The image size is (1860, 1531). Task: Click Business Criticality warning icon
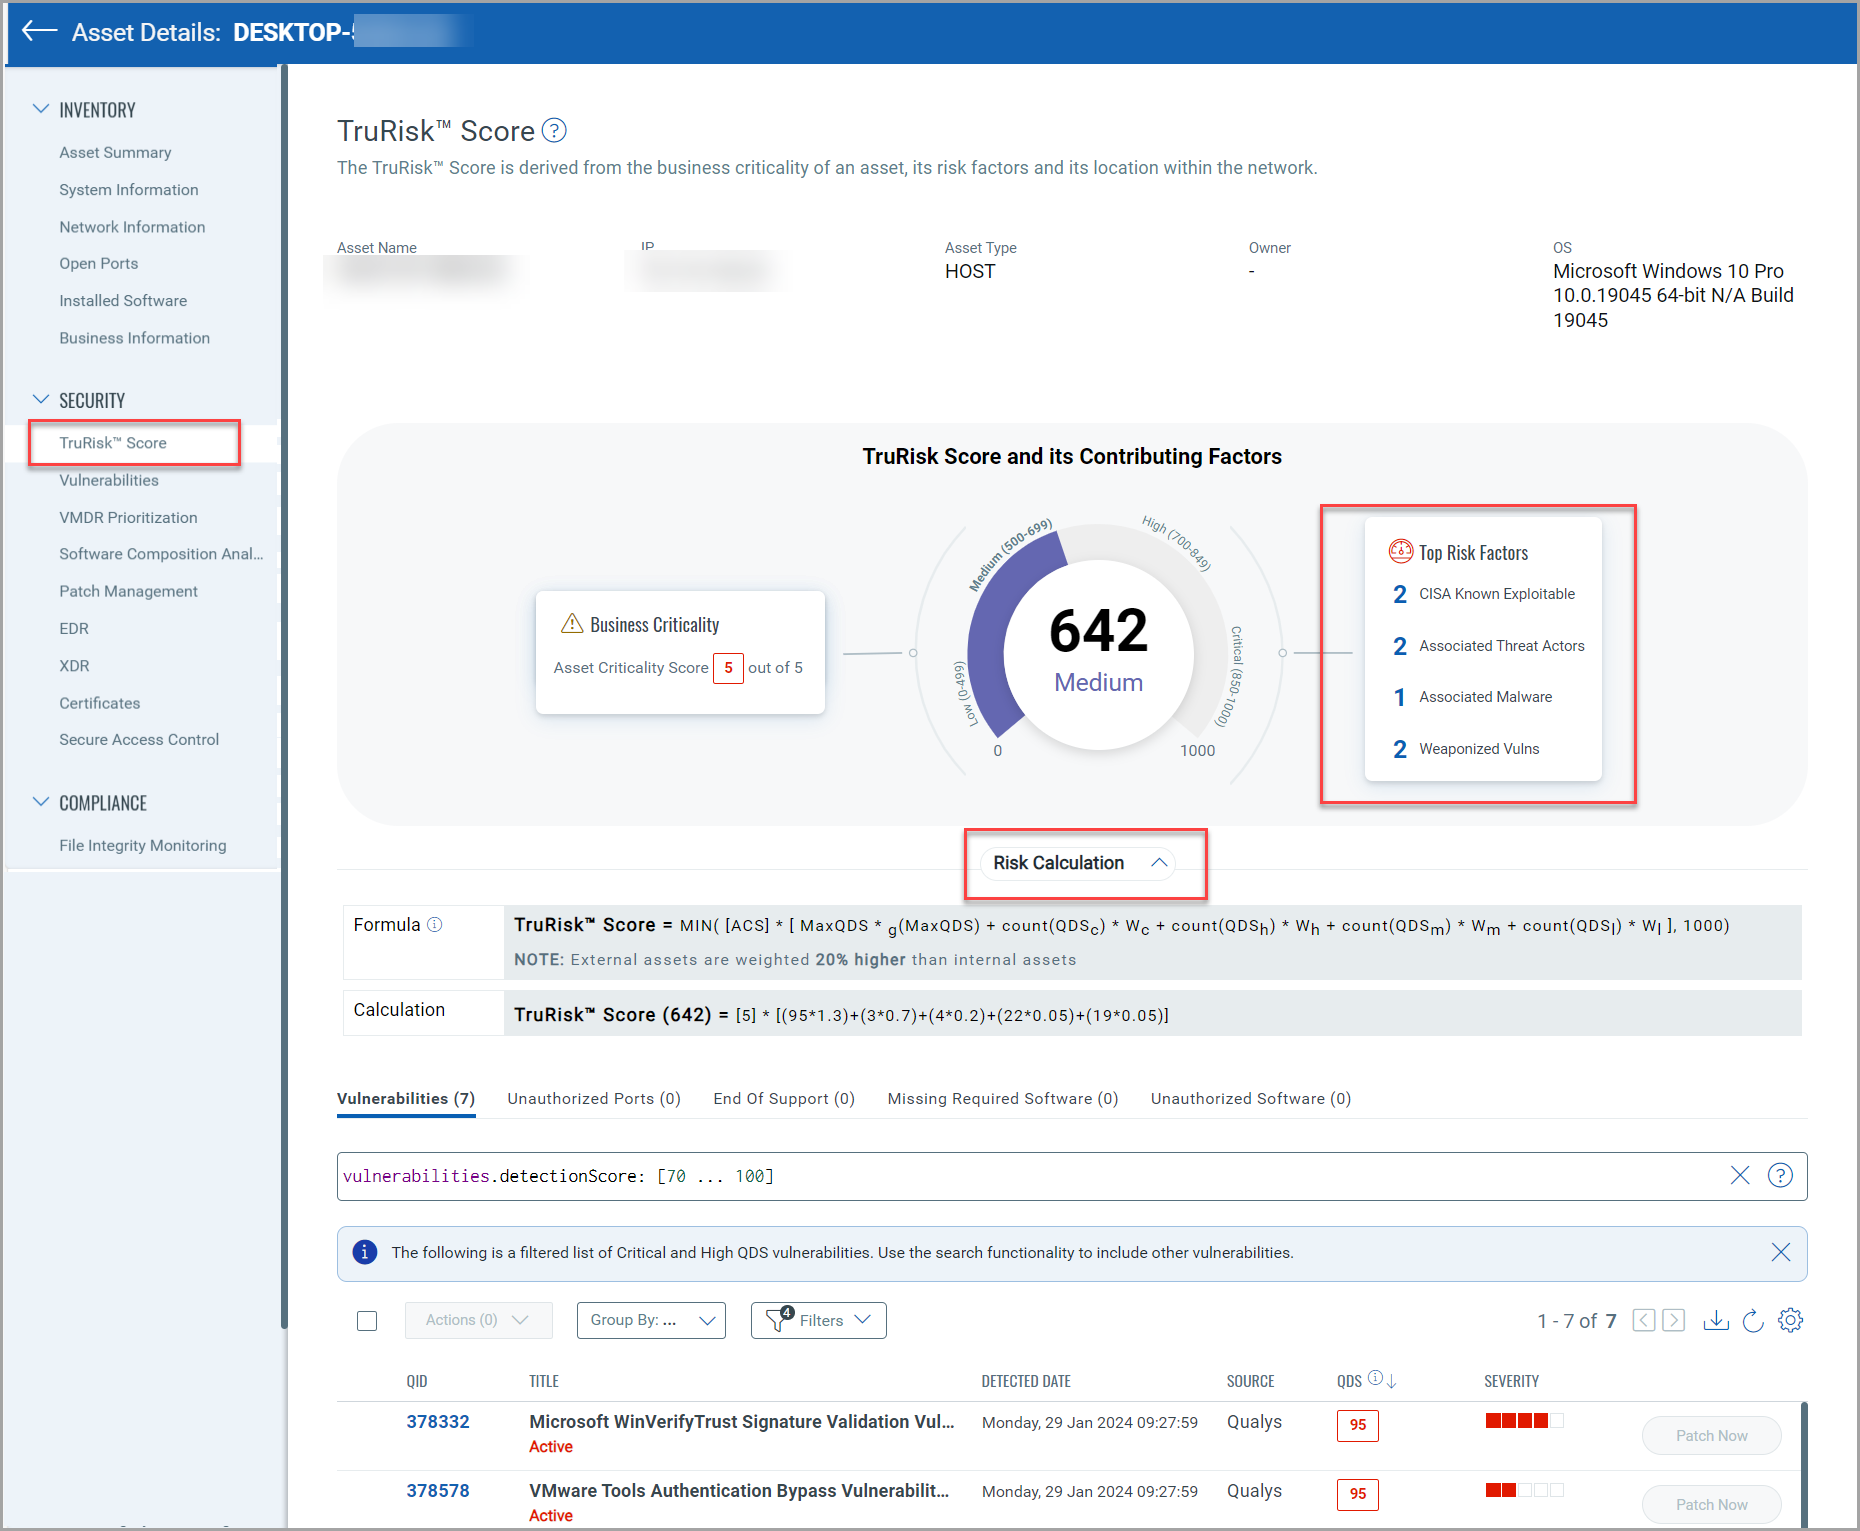coord(572,624)
